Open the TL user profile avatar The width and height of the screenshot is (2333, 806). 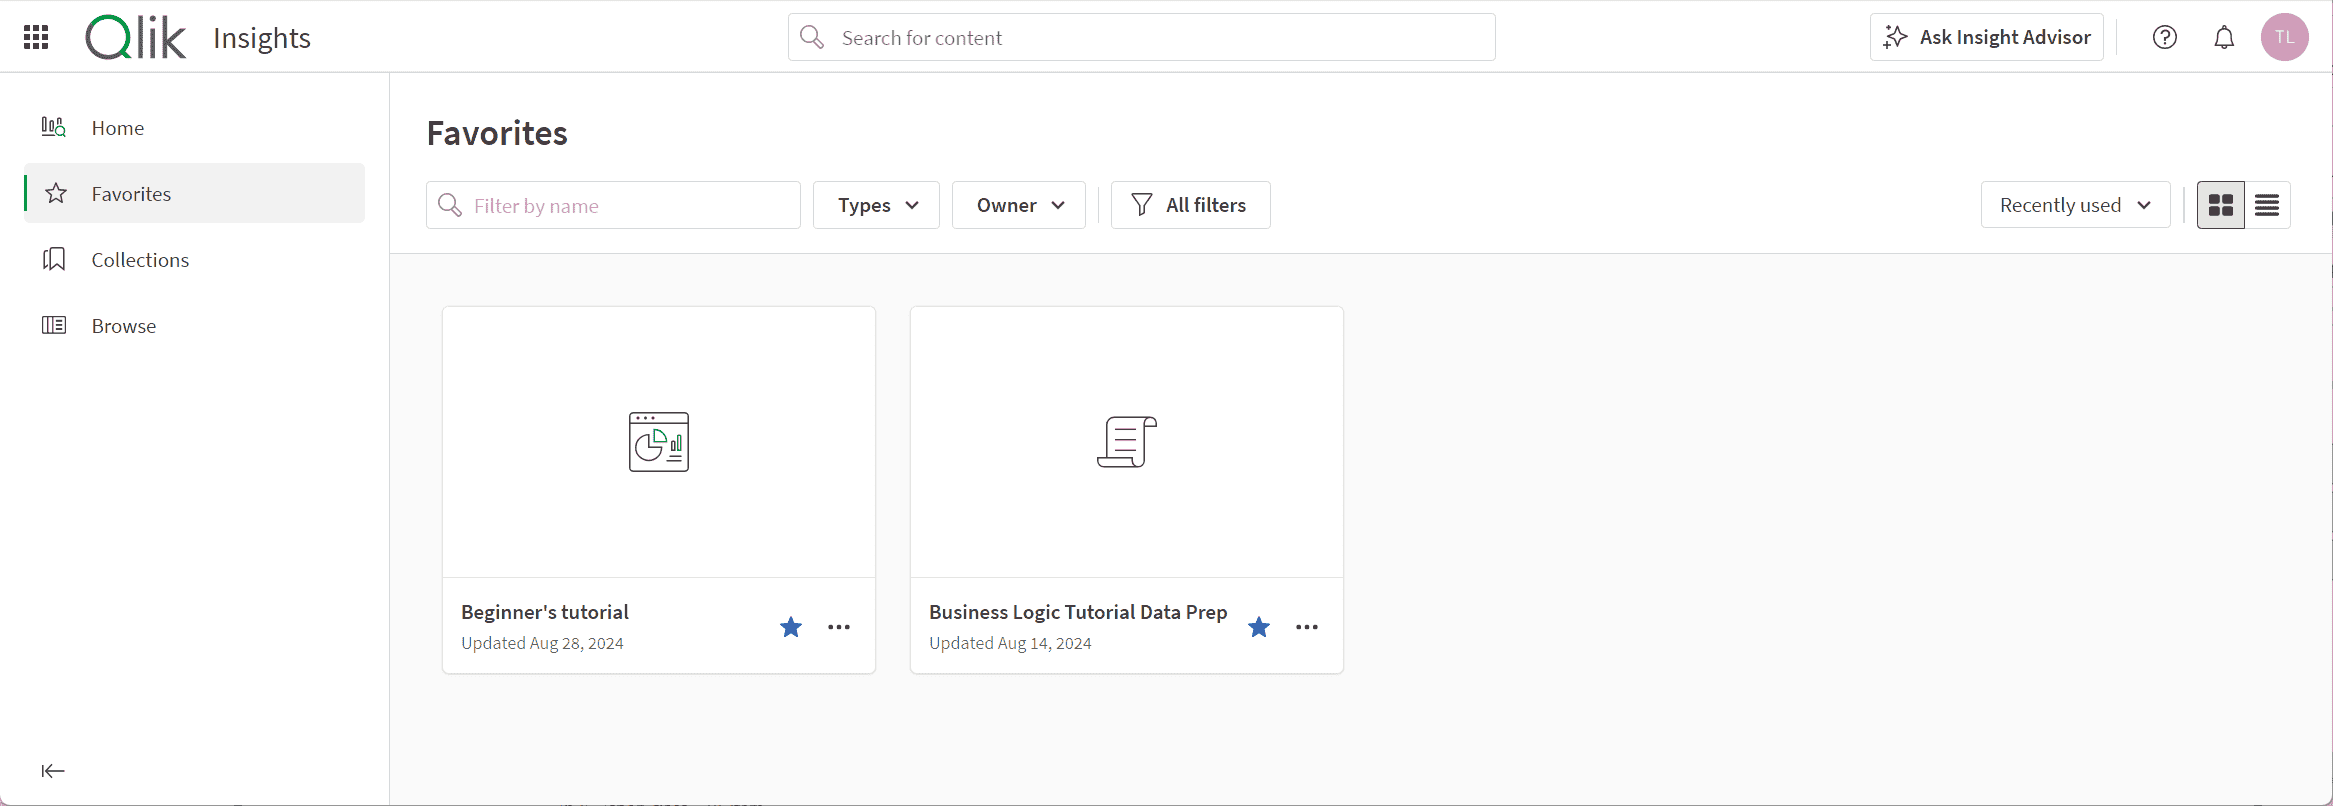click(x=2284, y=37)
